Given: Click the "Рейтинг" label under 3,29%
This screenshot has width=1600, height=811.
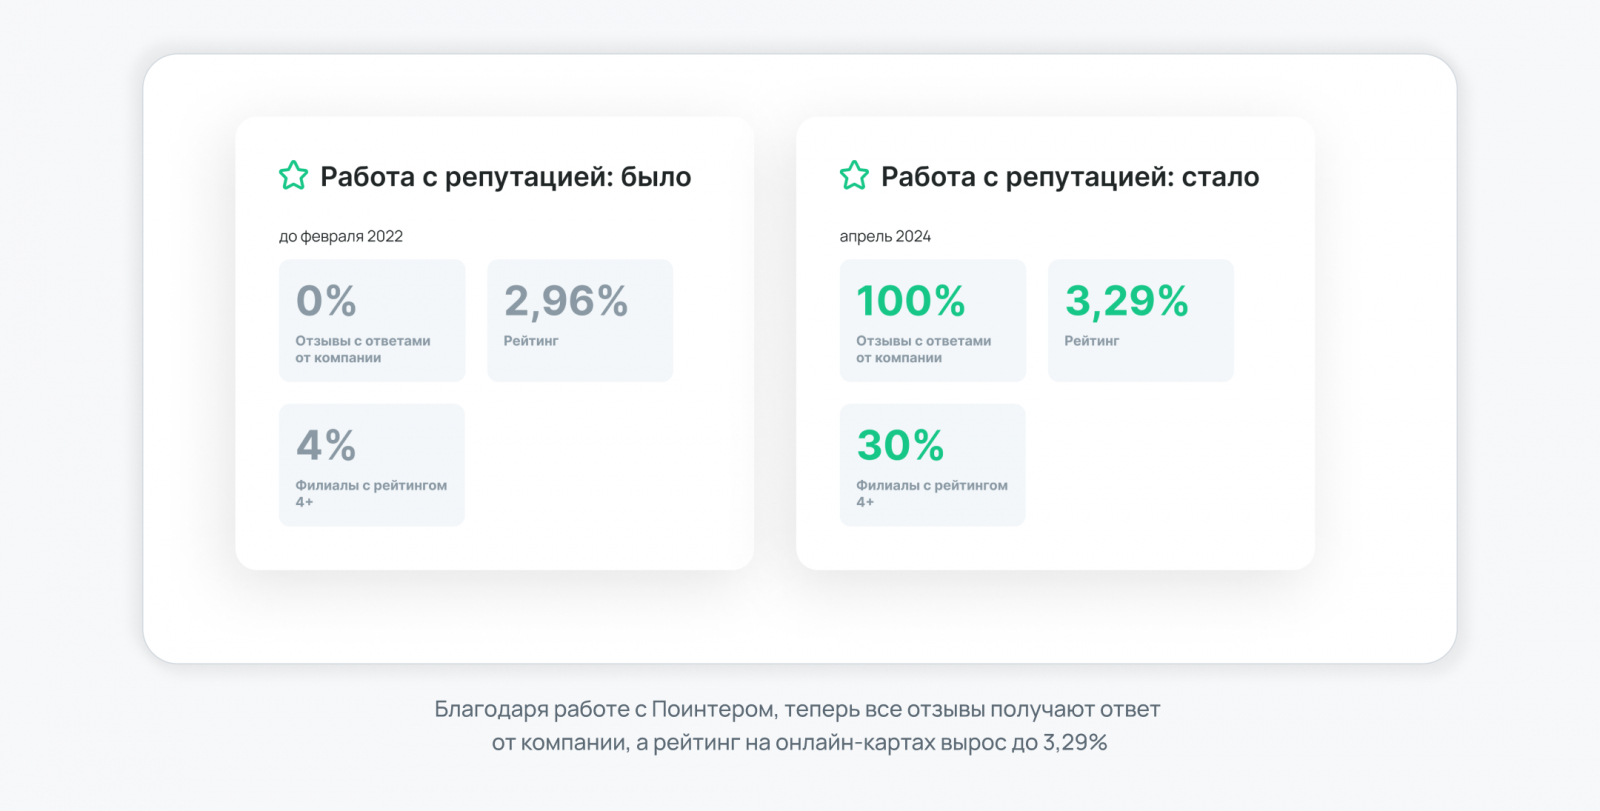Looking at the screenshot, I should pos(1092,341).
